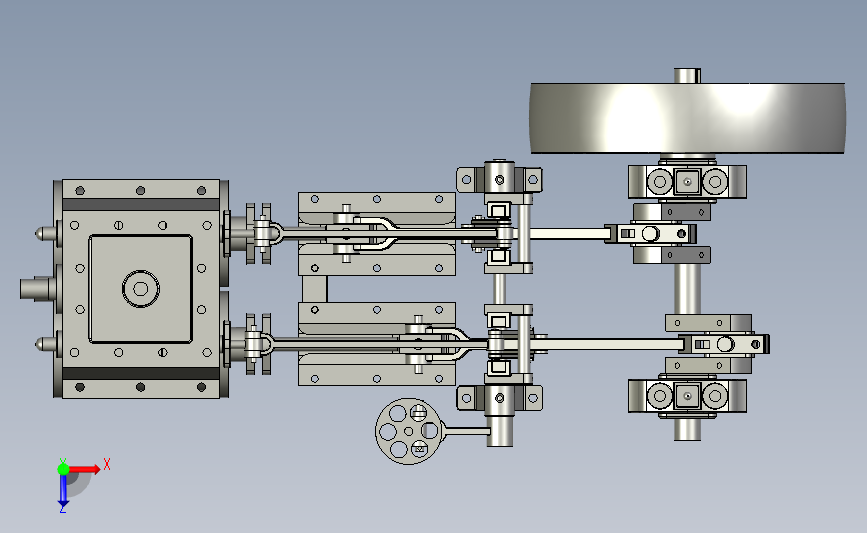Pick the circular boss at the cylinder cover center
The image size is (867, 533).
click(140, 289)
